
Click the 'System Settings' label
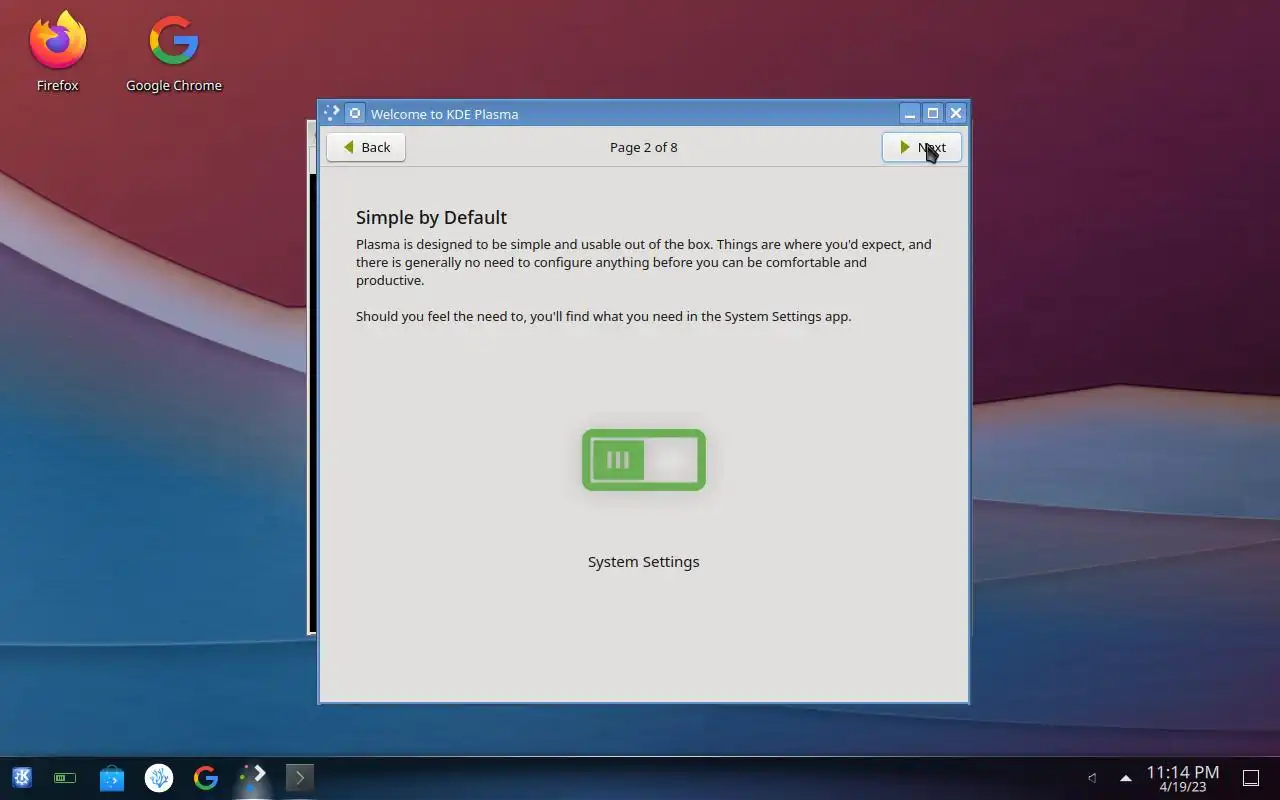tap(644, 562)
